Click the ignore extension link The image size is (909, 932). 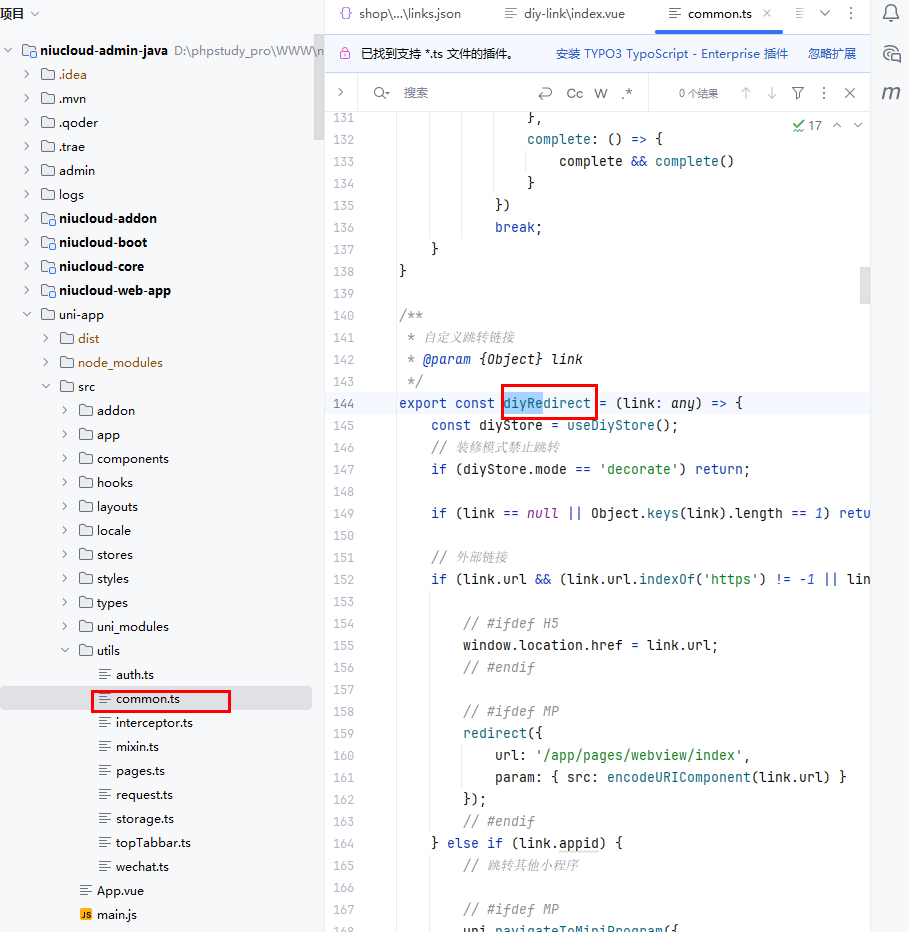click(x=832, y=54)
